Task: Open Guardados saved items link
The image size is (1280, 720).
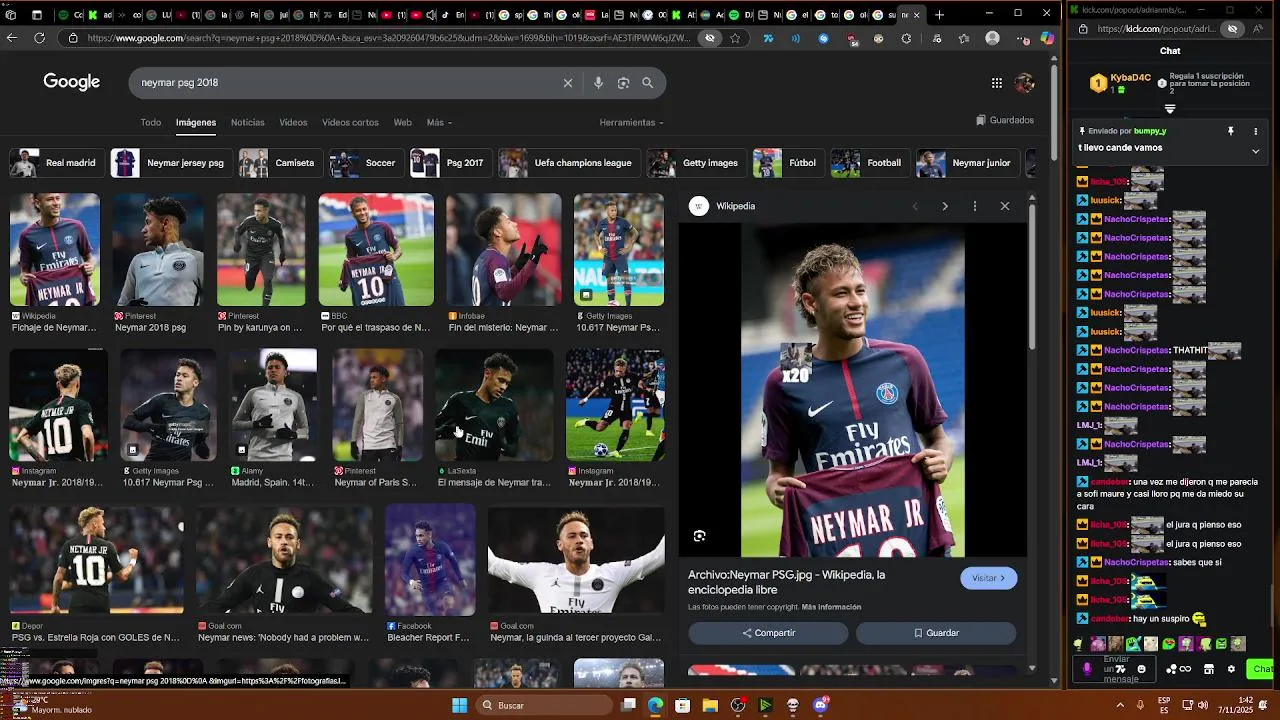Action: (1005, 120)
